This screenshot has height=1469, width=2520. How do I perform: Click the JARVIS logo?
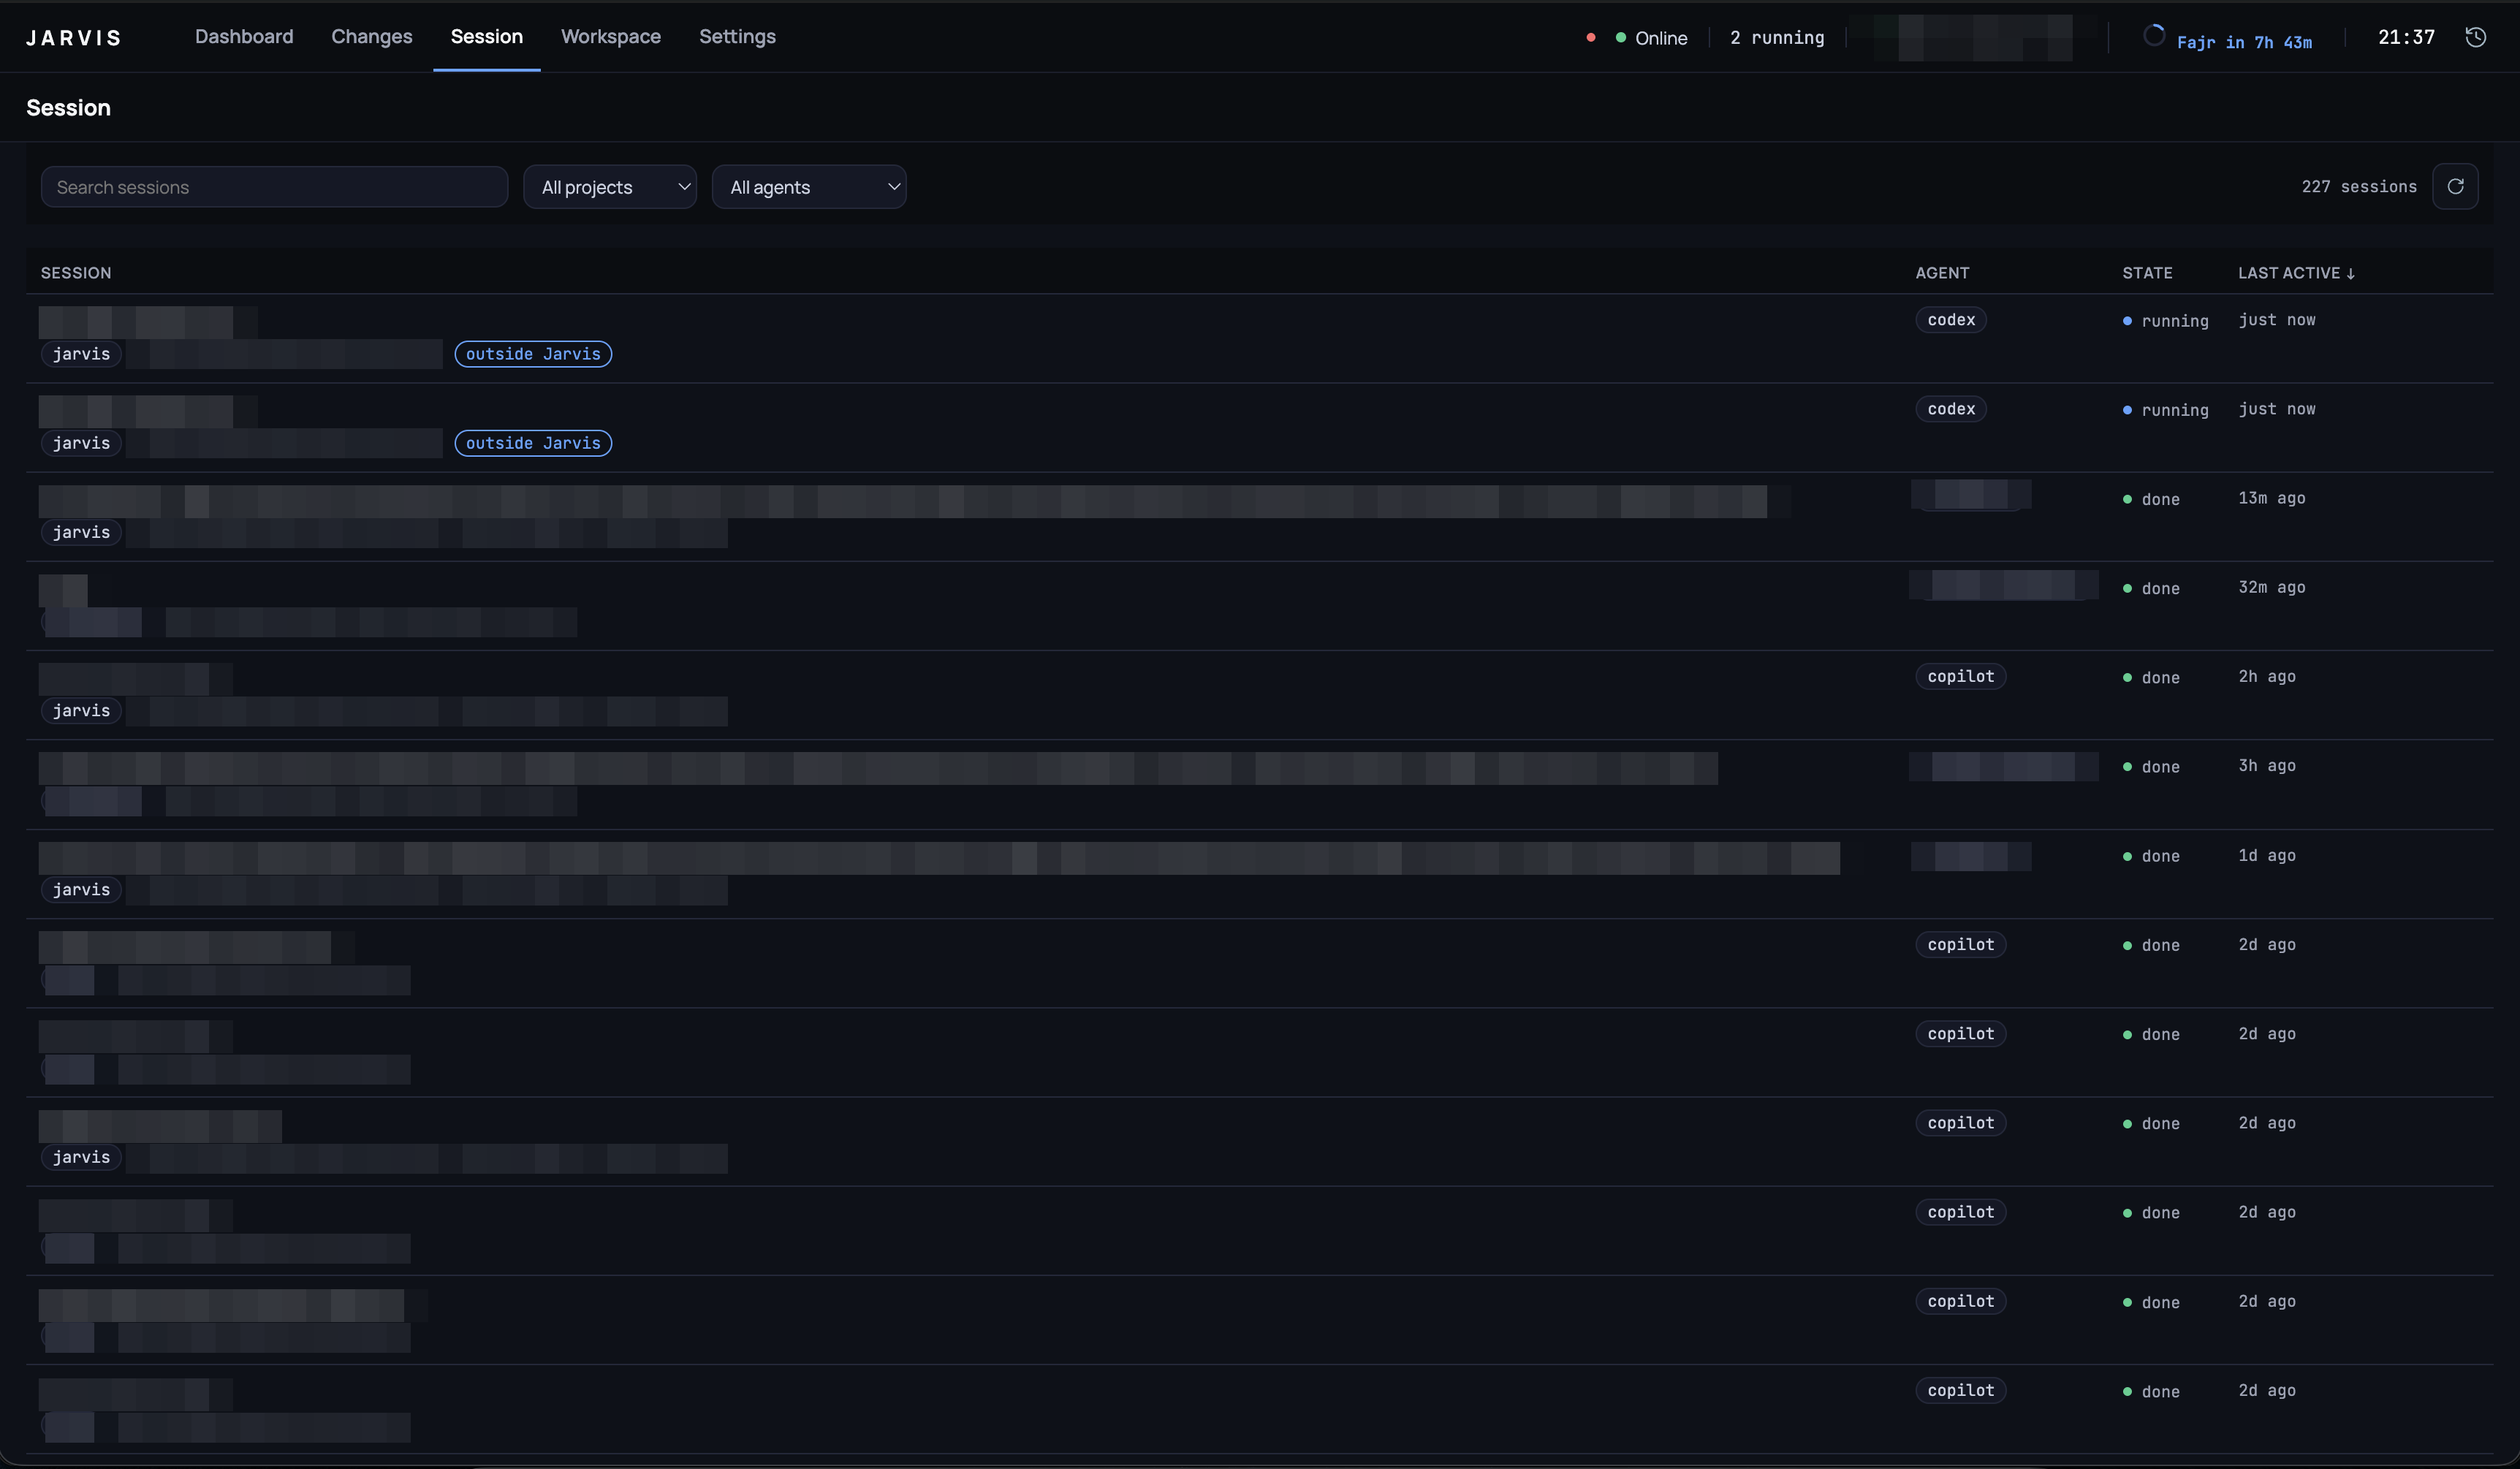tap(73, 38)
